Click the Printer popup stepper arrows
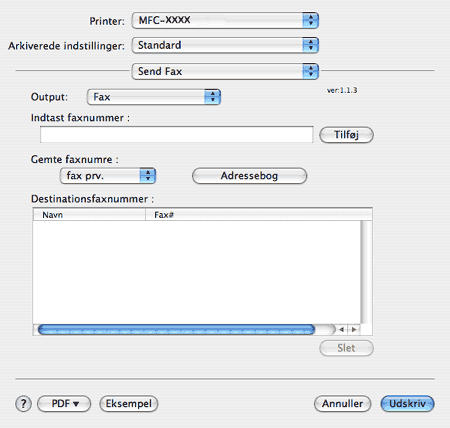450x428 pixels. tap(310, 20)
